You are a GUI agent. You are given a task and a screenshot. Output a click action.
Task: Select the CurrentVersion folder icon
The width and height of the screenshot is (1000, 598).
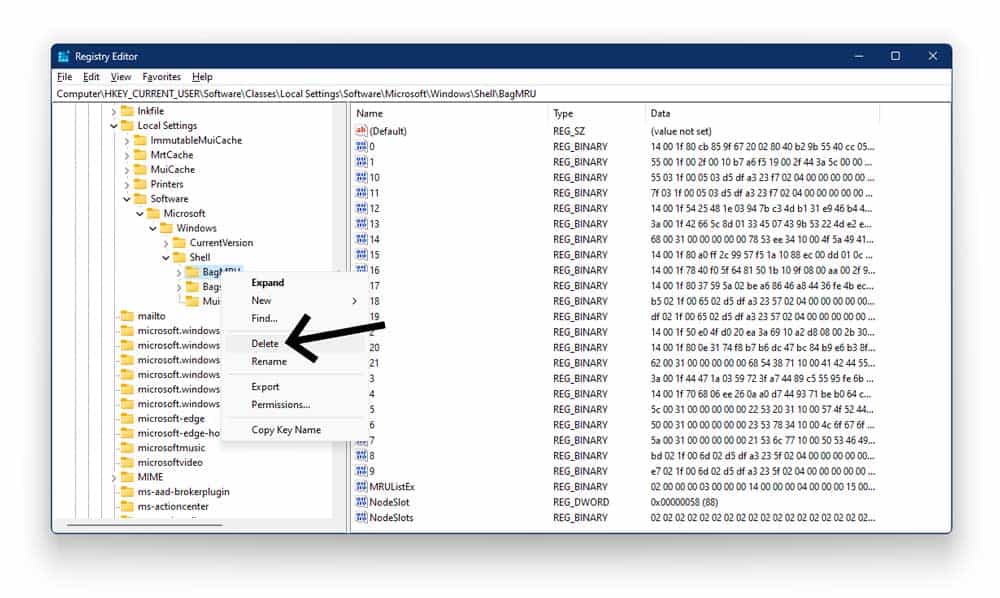[179, 243]
